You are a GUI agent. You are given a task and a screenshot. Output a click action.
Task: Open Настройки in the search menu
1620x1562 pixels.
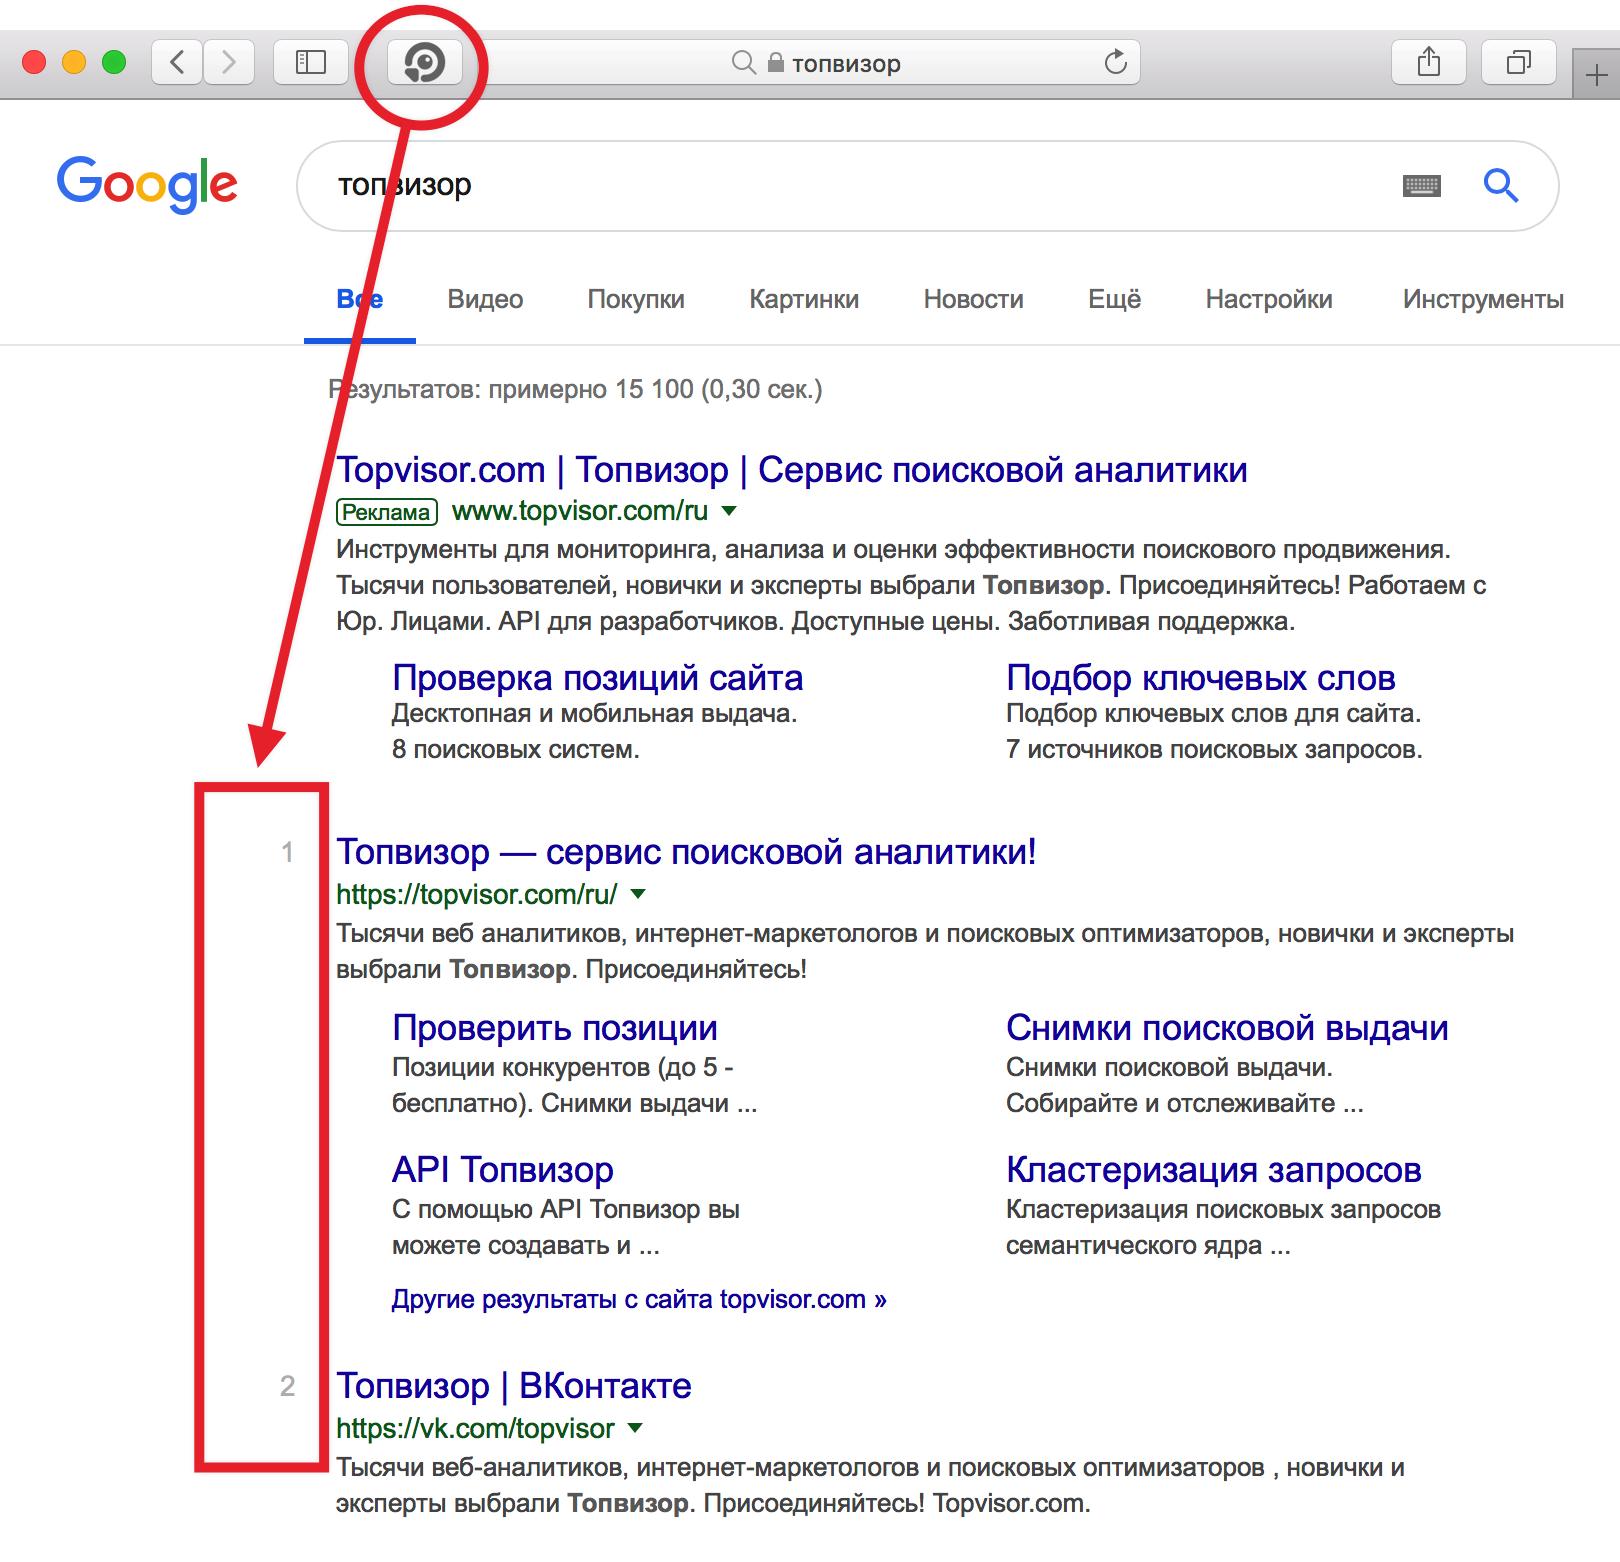click(x=1269, y=299)
